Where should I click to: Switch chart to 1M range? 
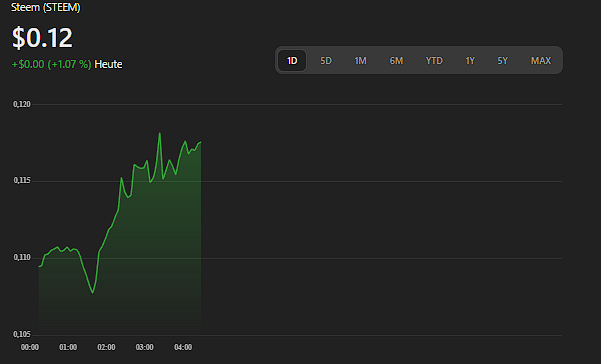pyautogui.click(x=360, y=61)
